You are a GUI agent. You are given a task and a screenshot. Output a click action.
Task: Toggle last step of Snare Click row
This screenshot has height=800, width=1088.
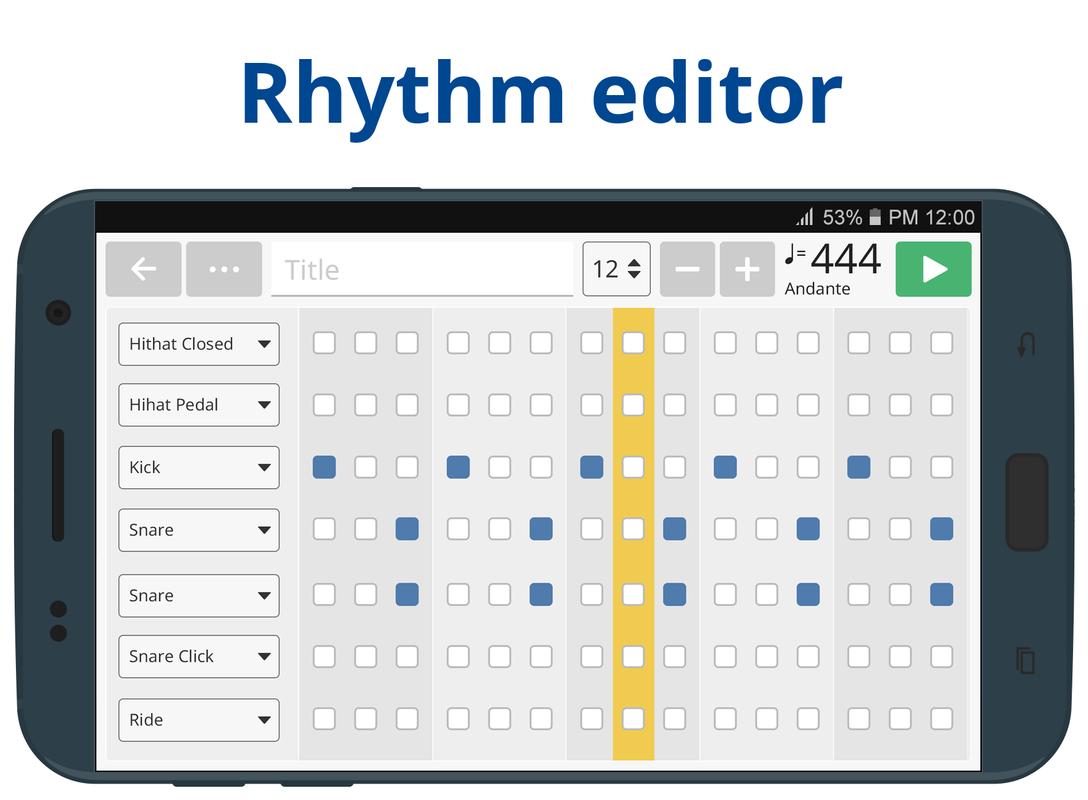click(x=942, y=656)
